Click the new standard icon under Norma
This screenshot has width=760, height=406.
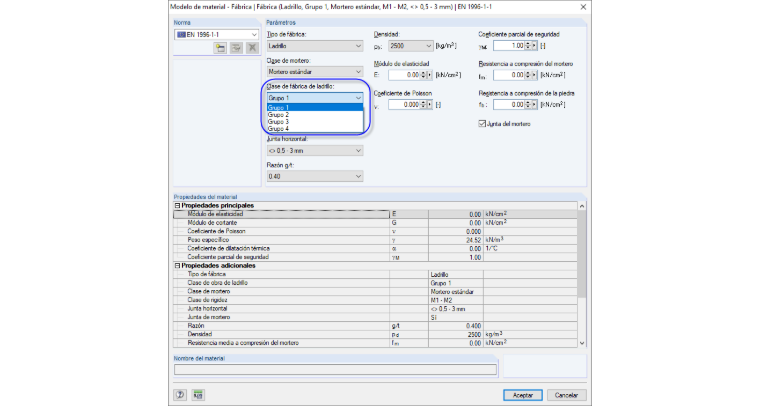click(x=221, y=47)
